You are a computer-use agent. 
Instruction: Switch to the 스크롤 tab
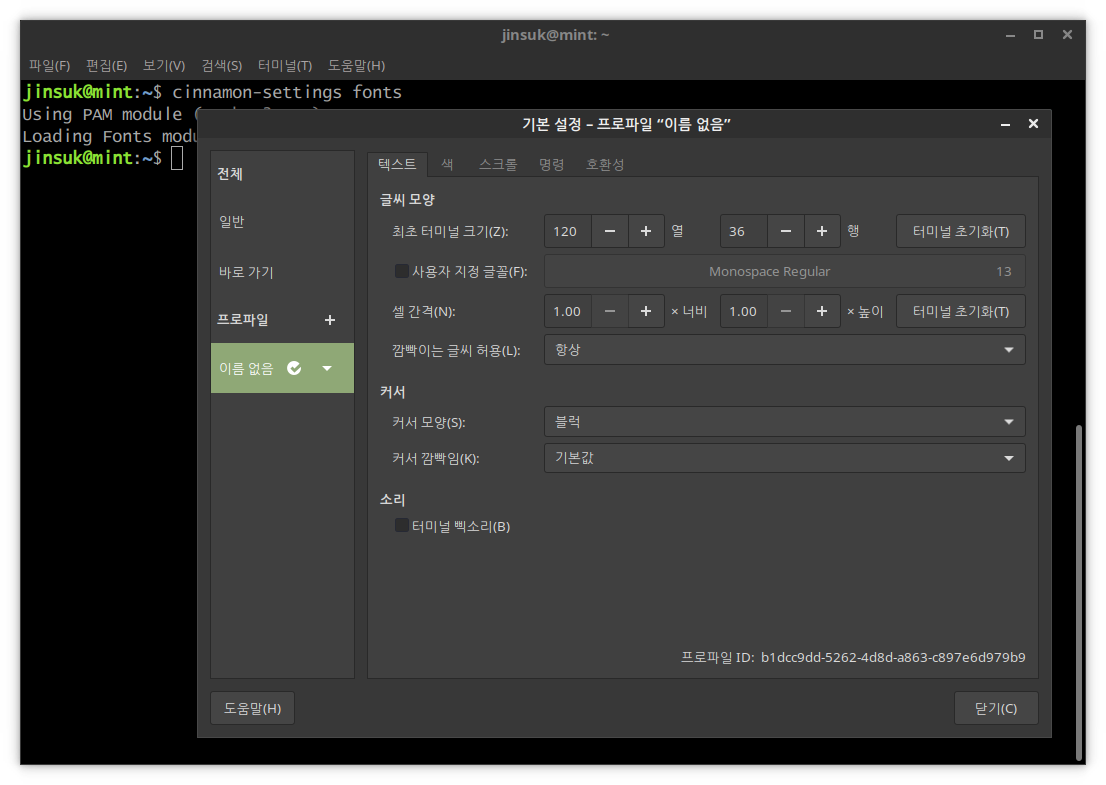pos(498,164)
